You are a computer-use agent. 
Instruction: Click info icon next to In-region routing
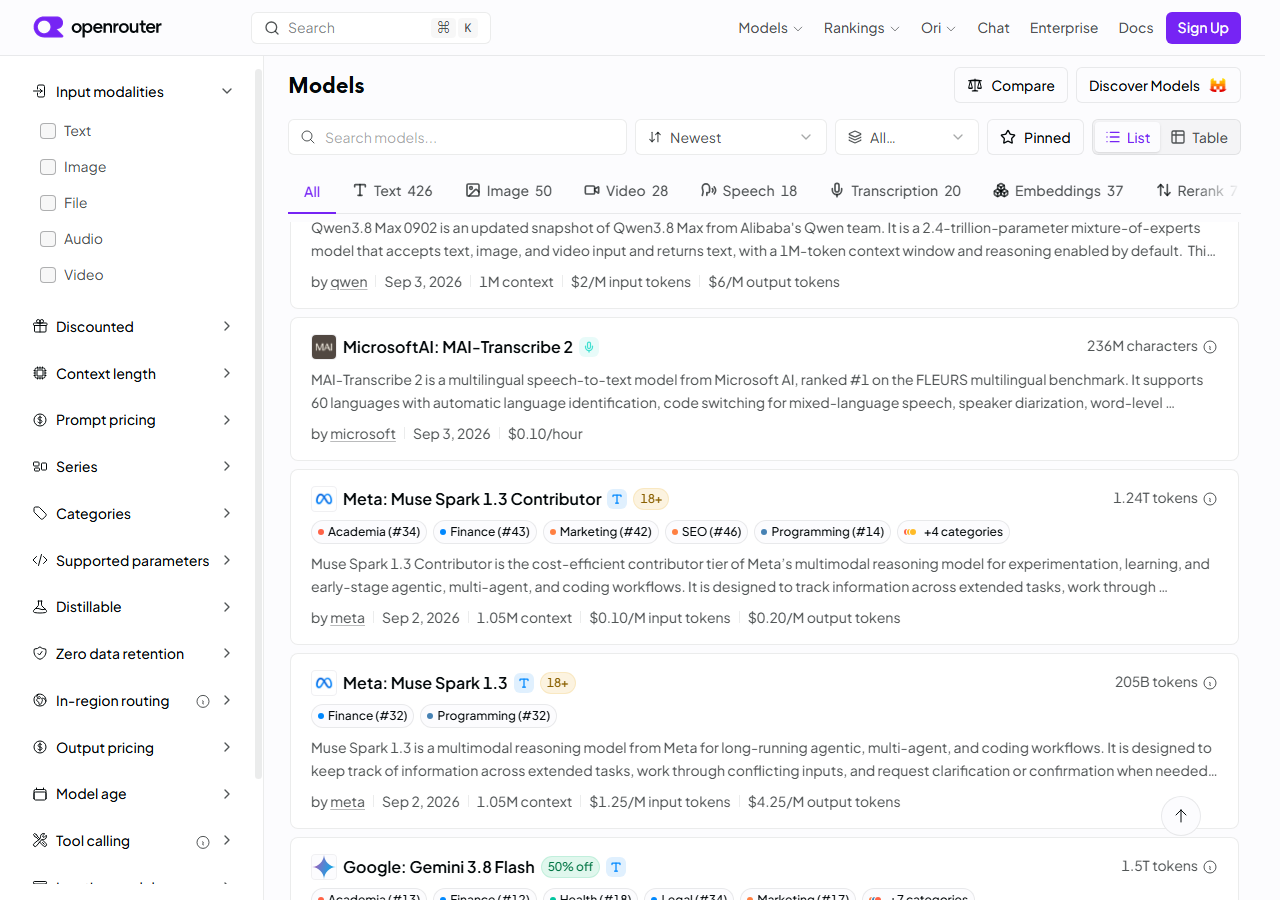click(203, 701)
